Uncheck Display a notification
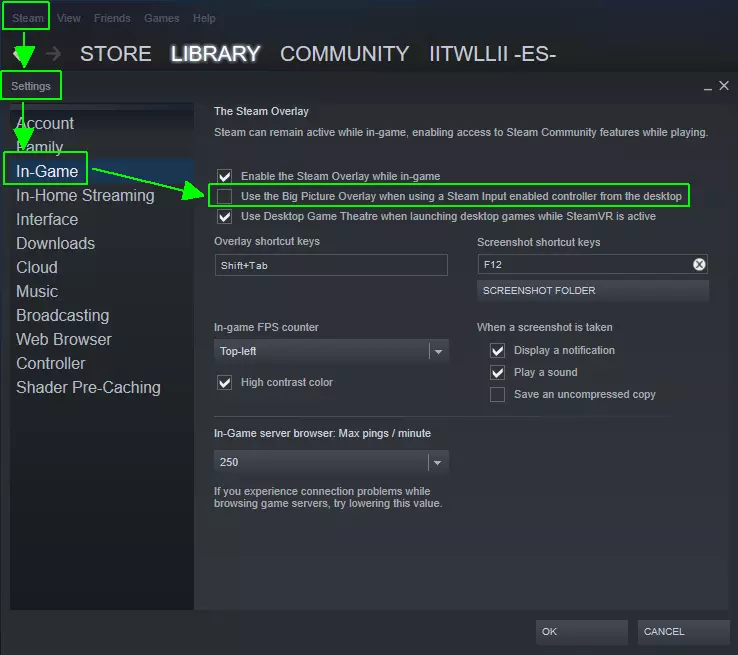The height and width of the screenshot is (655, 738). [497, 351]
